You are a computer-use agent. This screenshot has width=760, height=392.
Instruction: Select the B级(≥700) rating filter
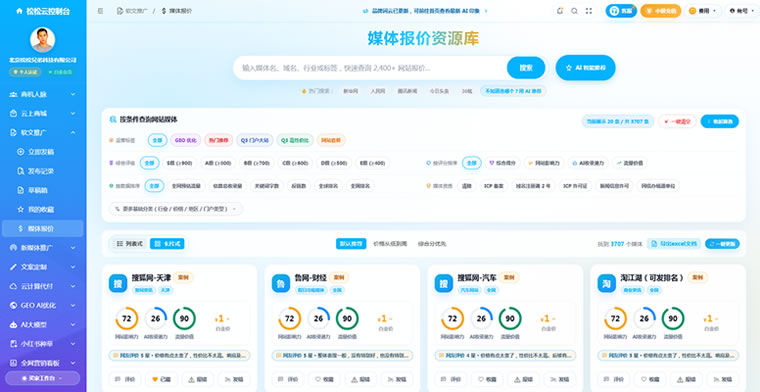click(x=256, y=163)
